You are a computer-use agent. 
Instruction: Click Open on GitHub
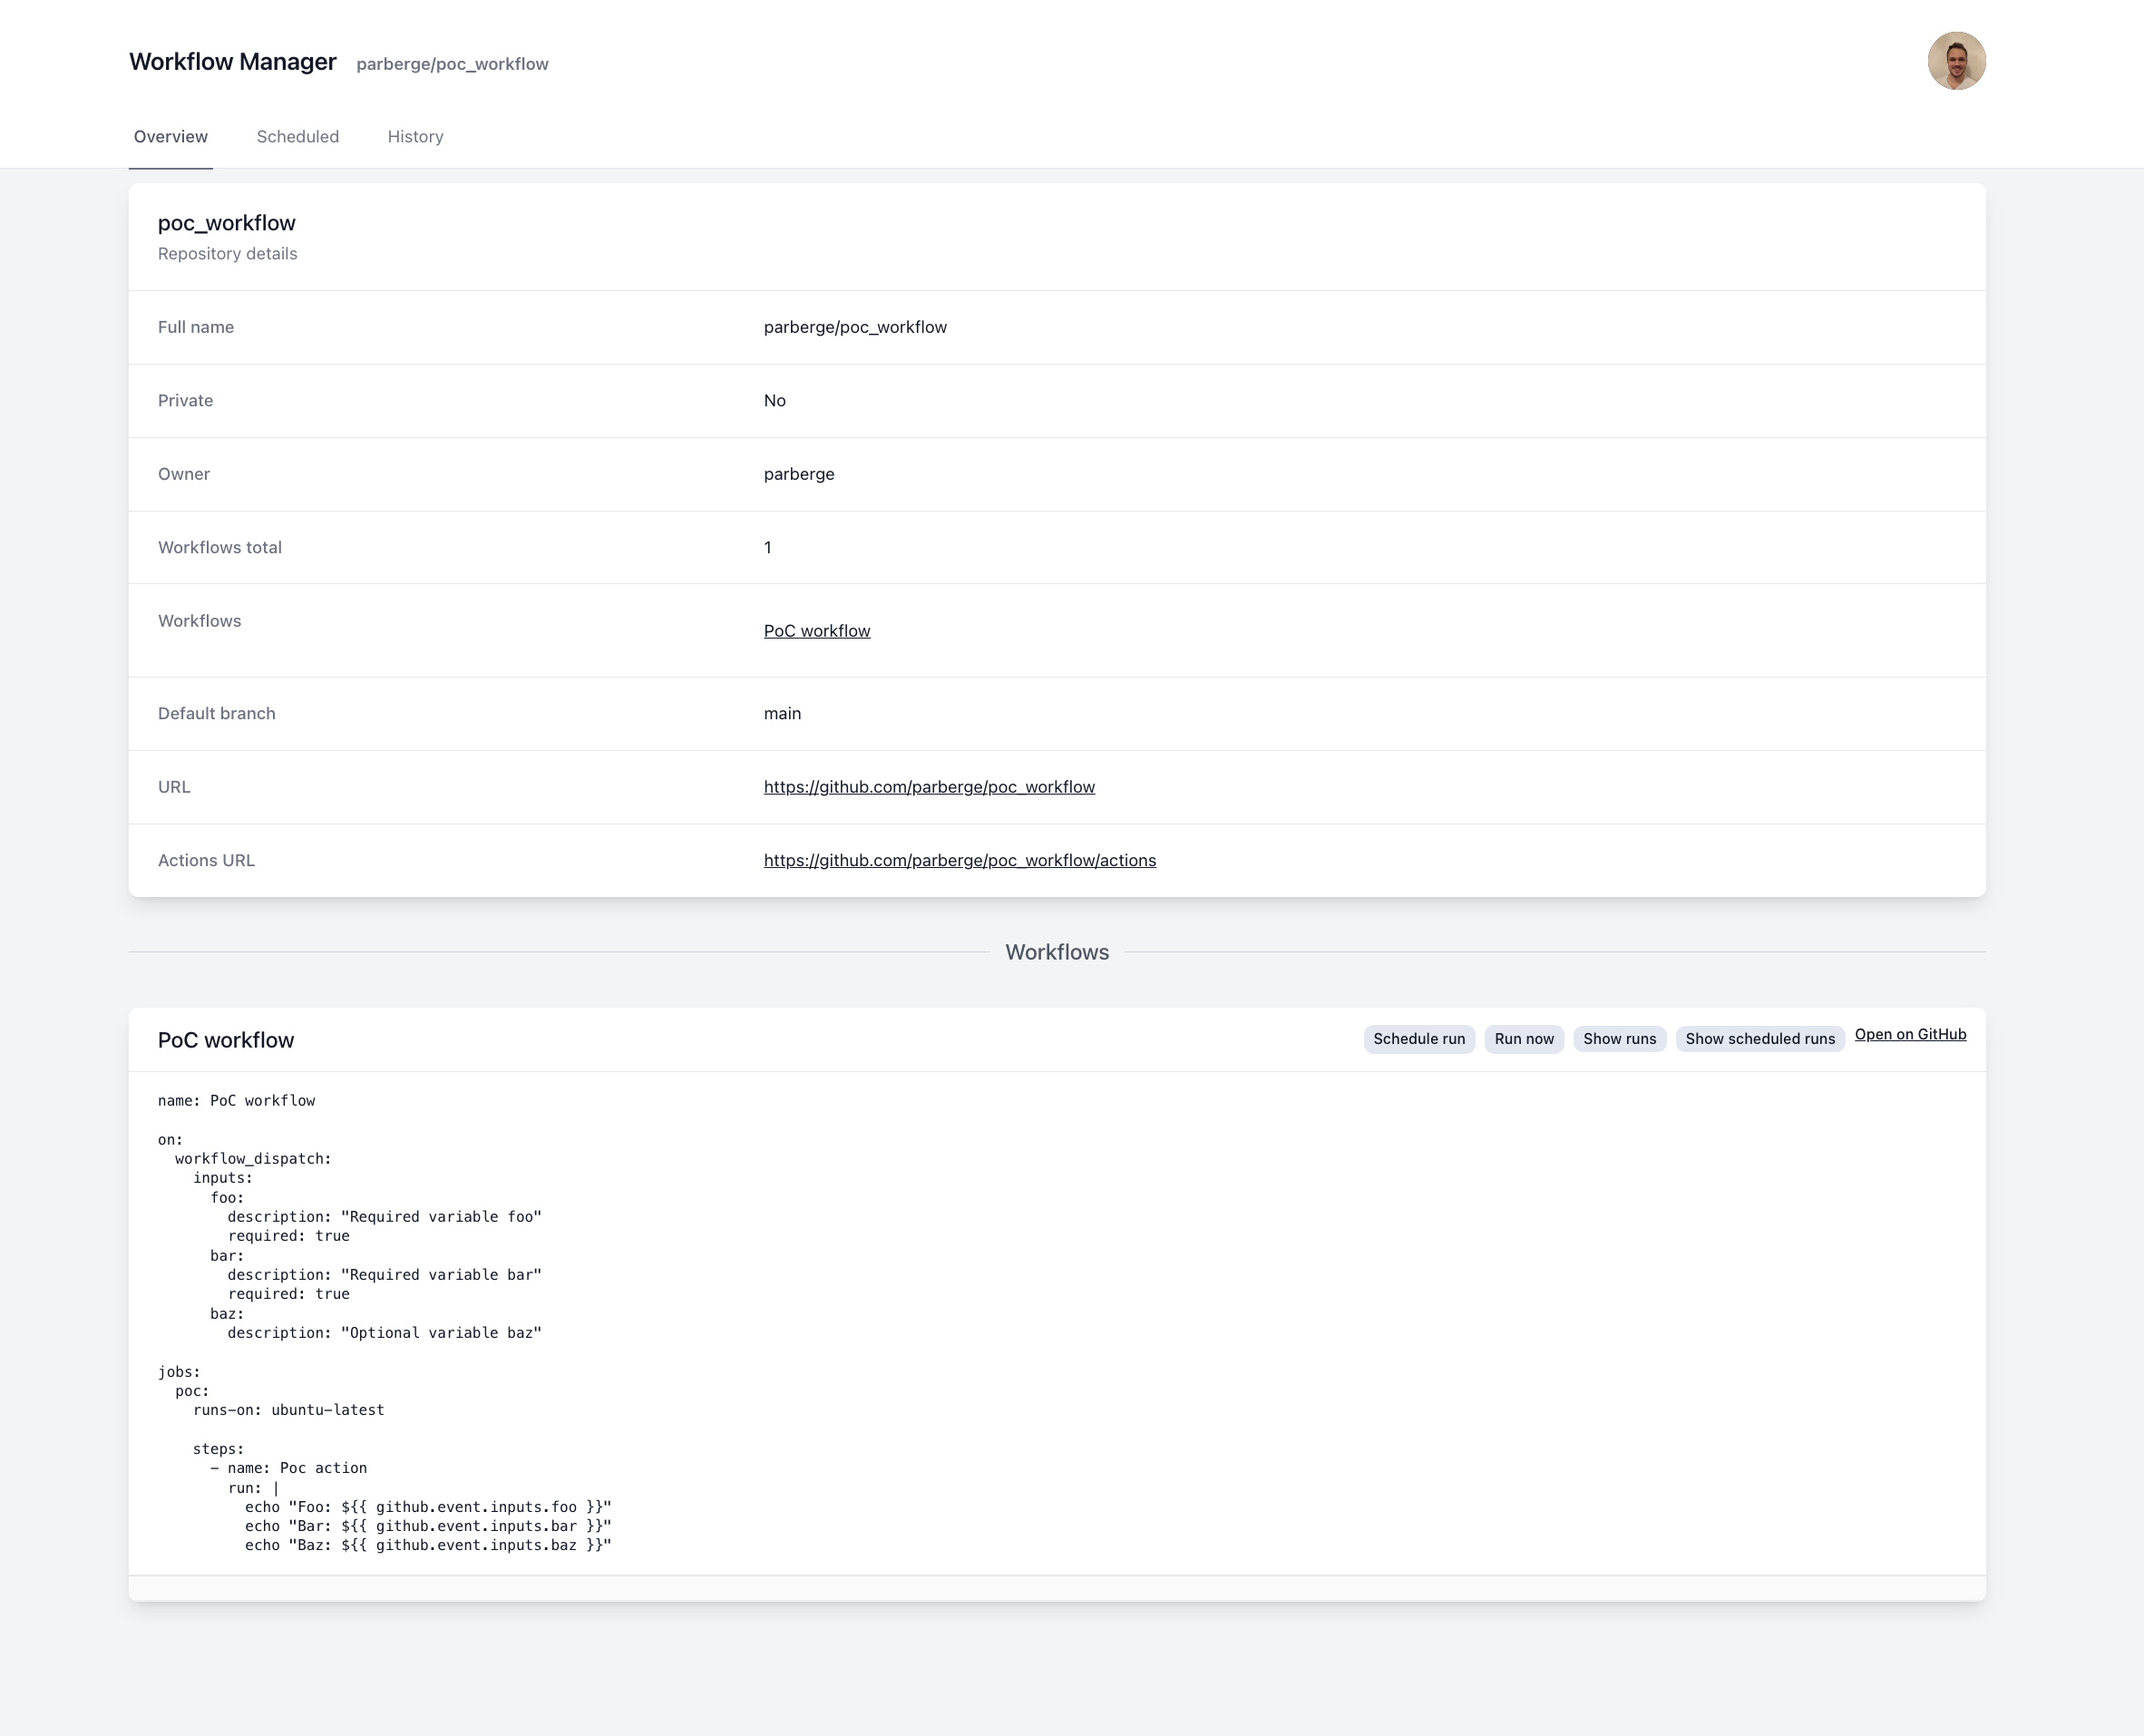(1911, 1035)
